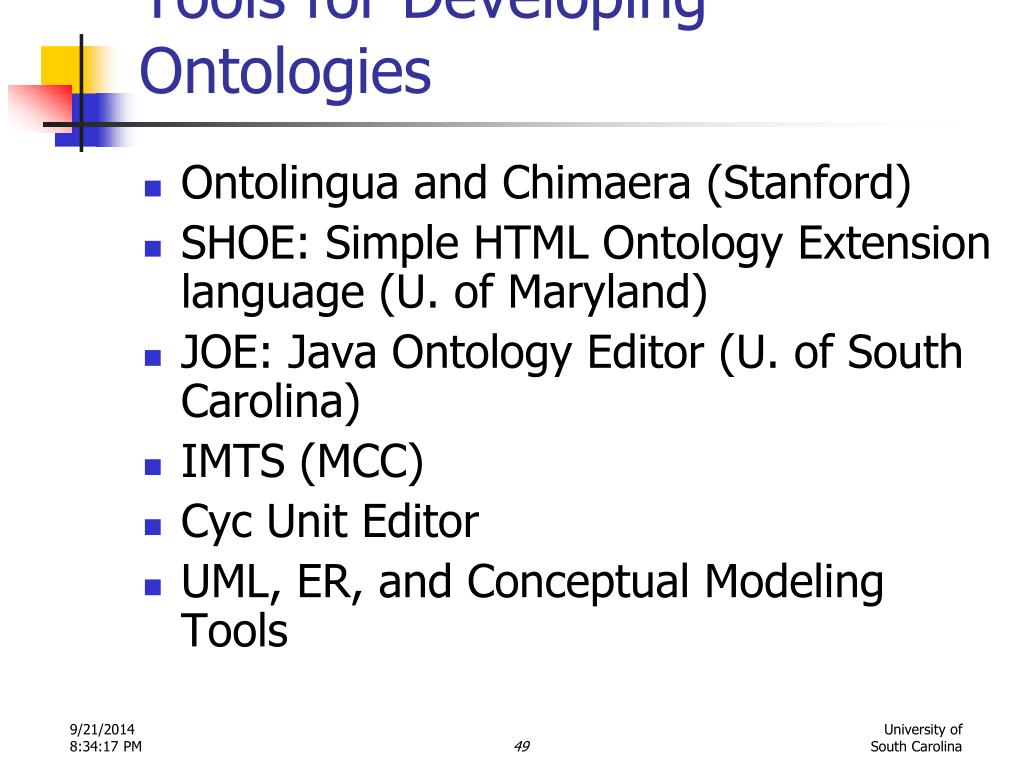The height and width of the screenshot is (768, 1024).
Task: Click the slide title word "Ontologies"
Action: click(x=285, y=72)
